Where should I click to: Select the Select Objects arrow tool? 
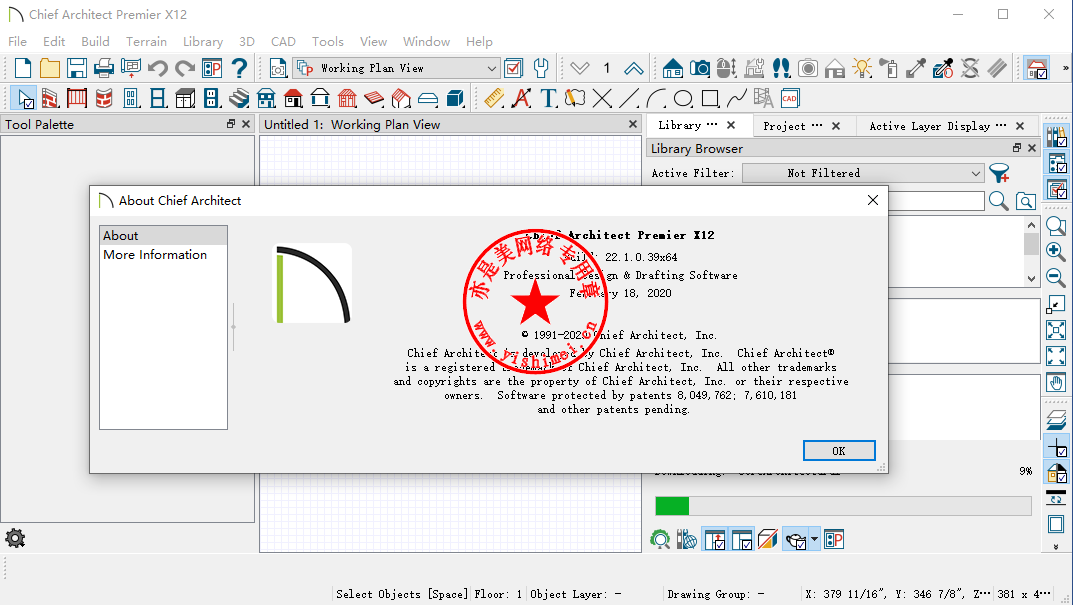pos(25,99)
